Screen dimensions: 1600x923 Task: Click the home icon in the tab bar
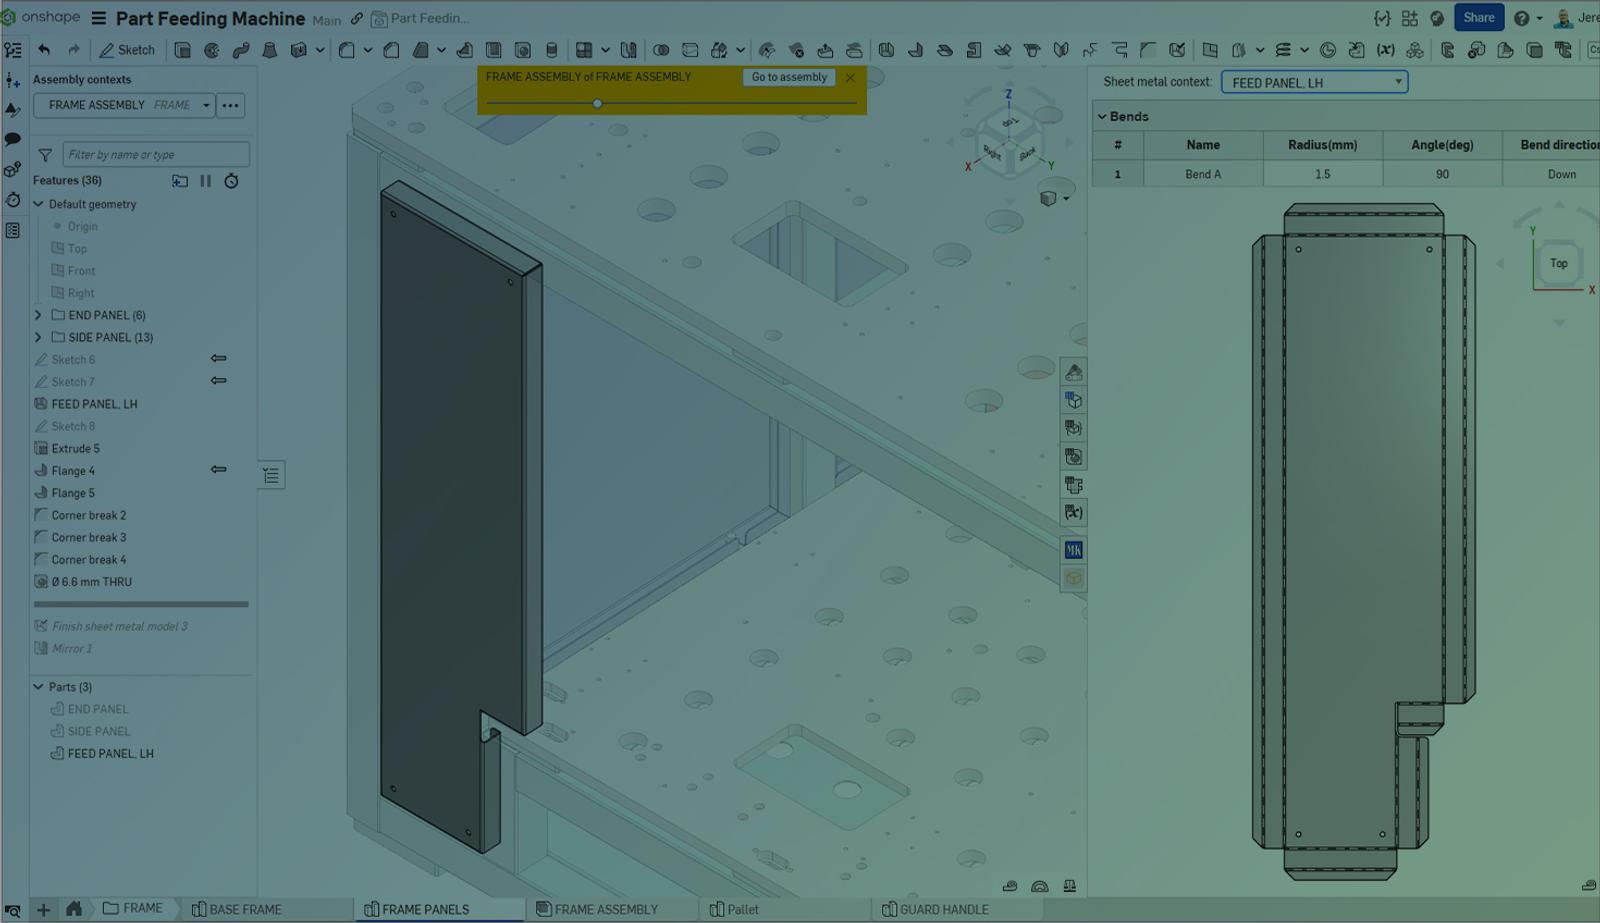[x=73, y=909]
